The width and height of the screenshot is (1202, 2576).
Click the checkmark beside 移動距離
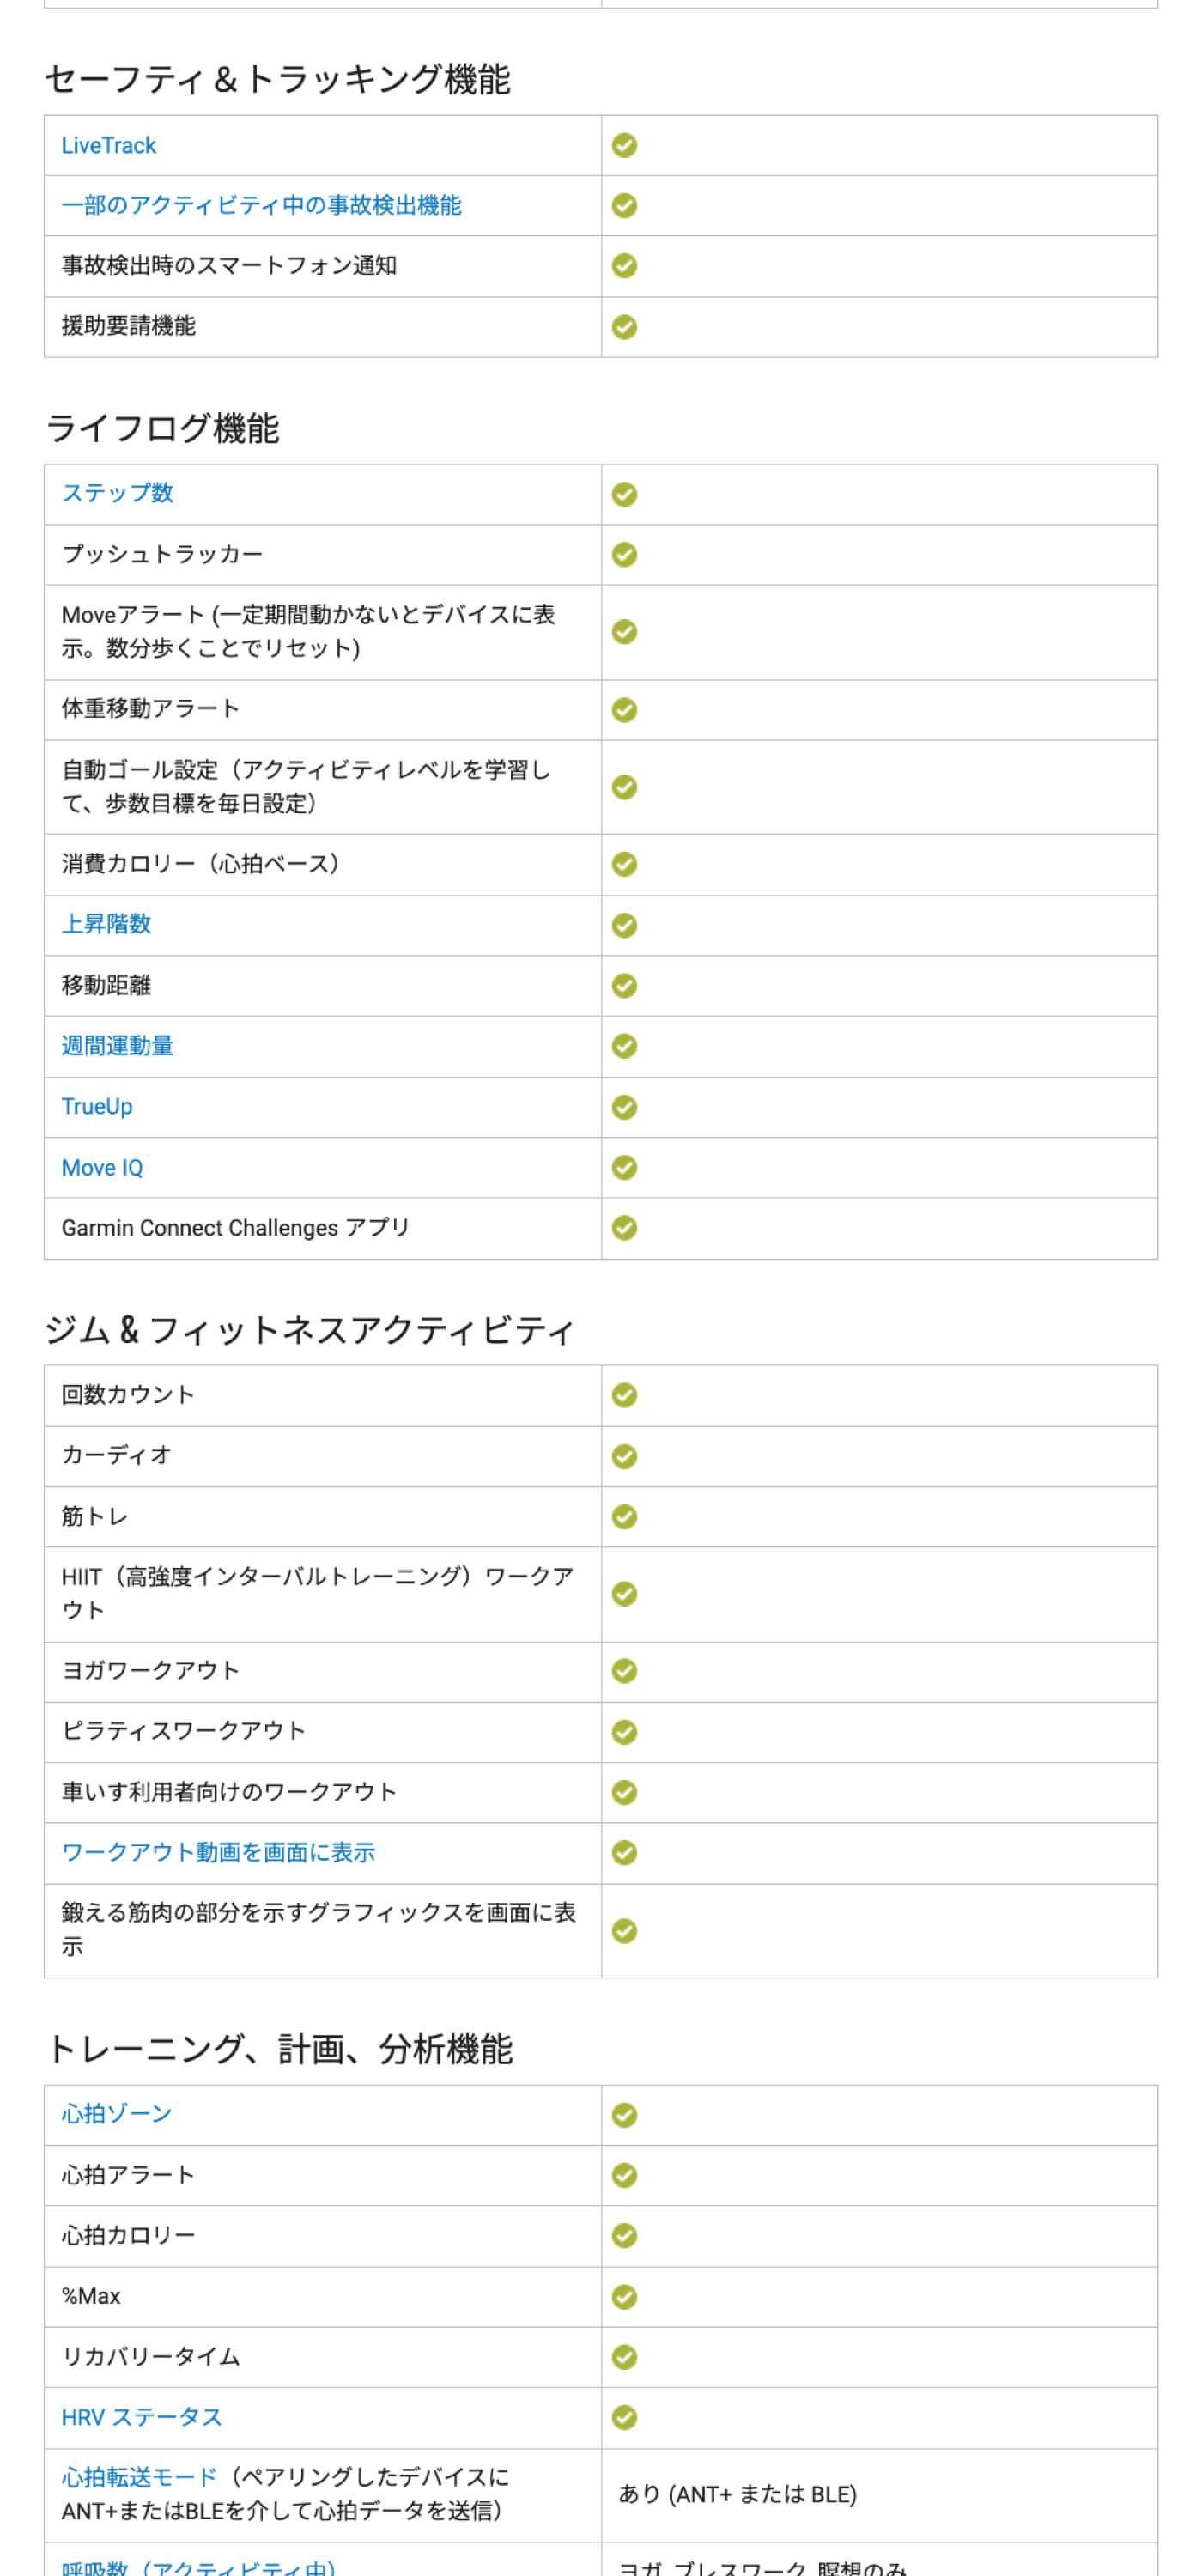(x=624, y=986)
